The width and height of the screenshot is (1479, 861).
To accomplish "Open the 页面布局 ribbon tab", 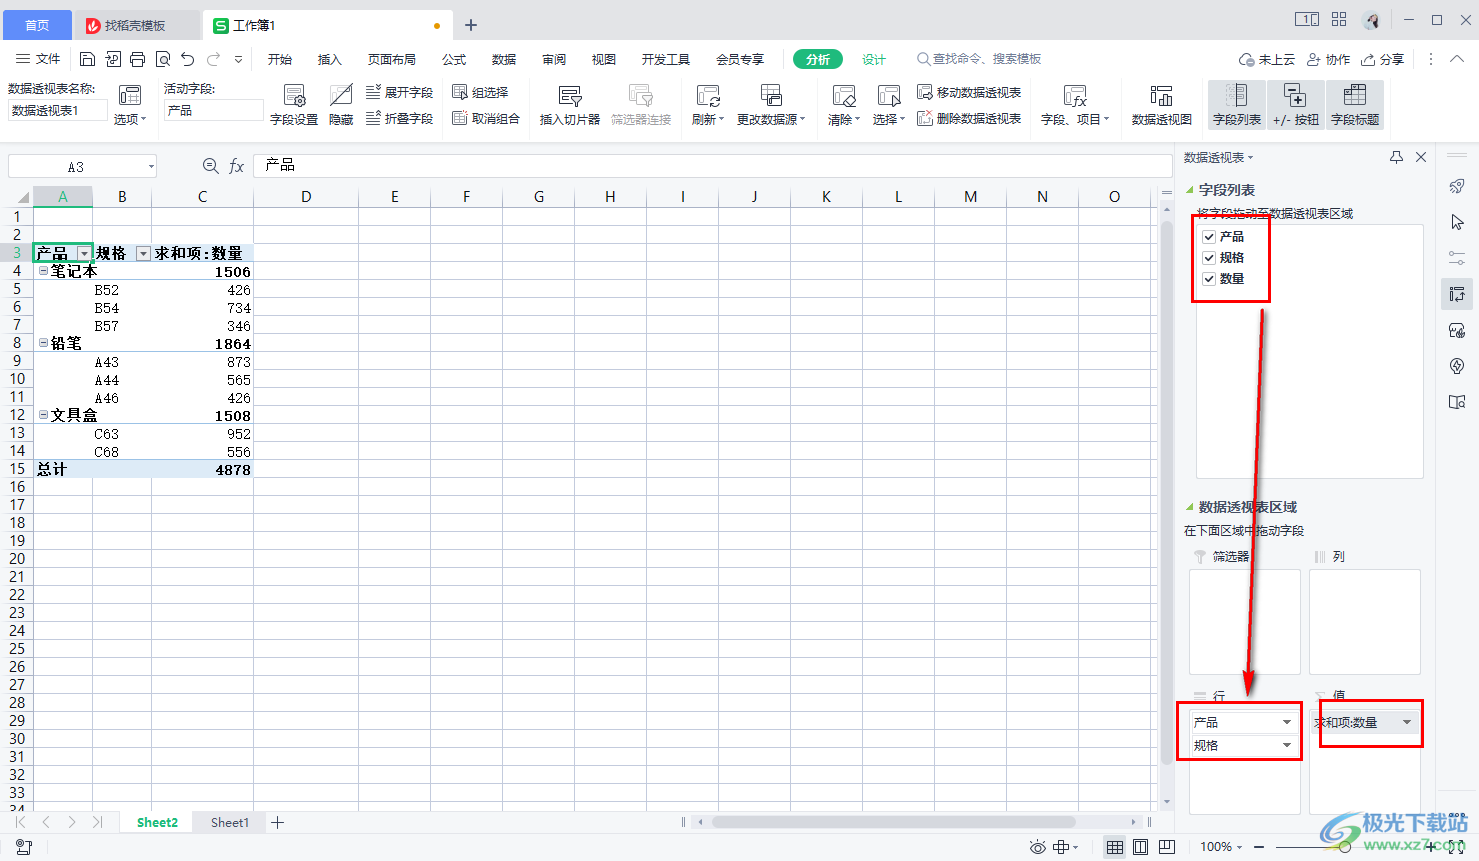I will click(392, 59).
